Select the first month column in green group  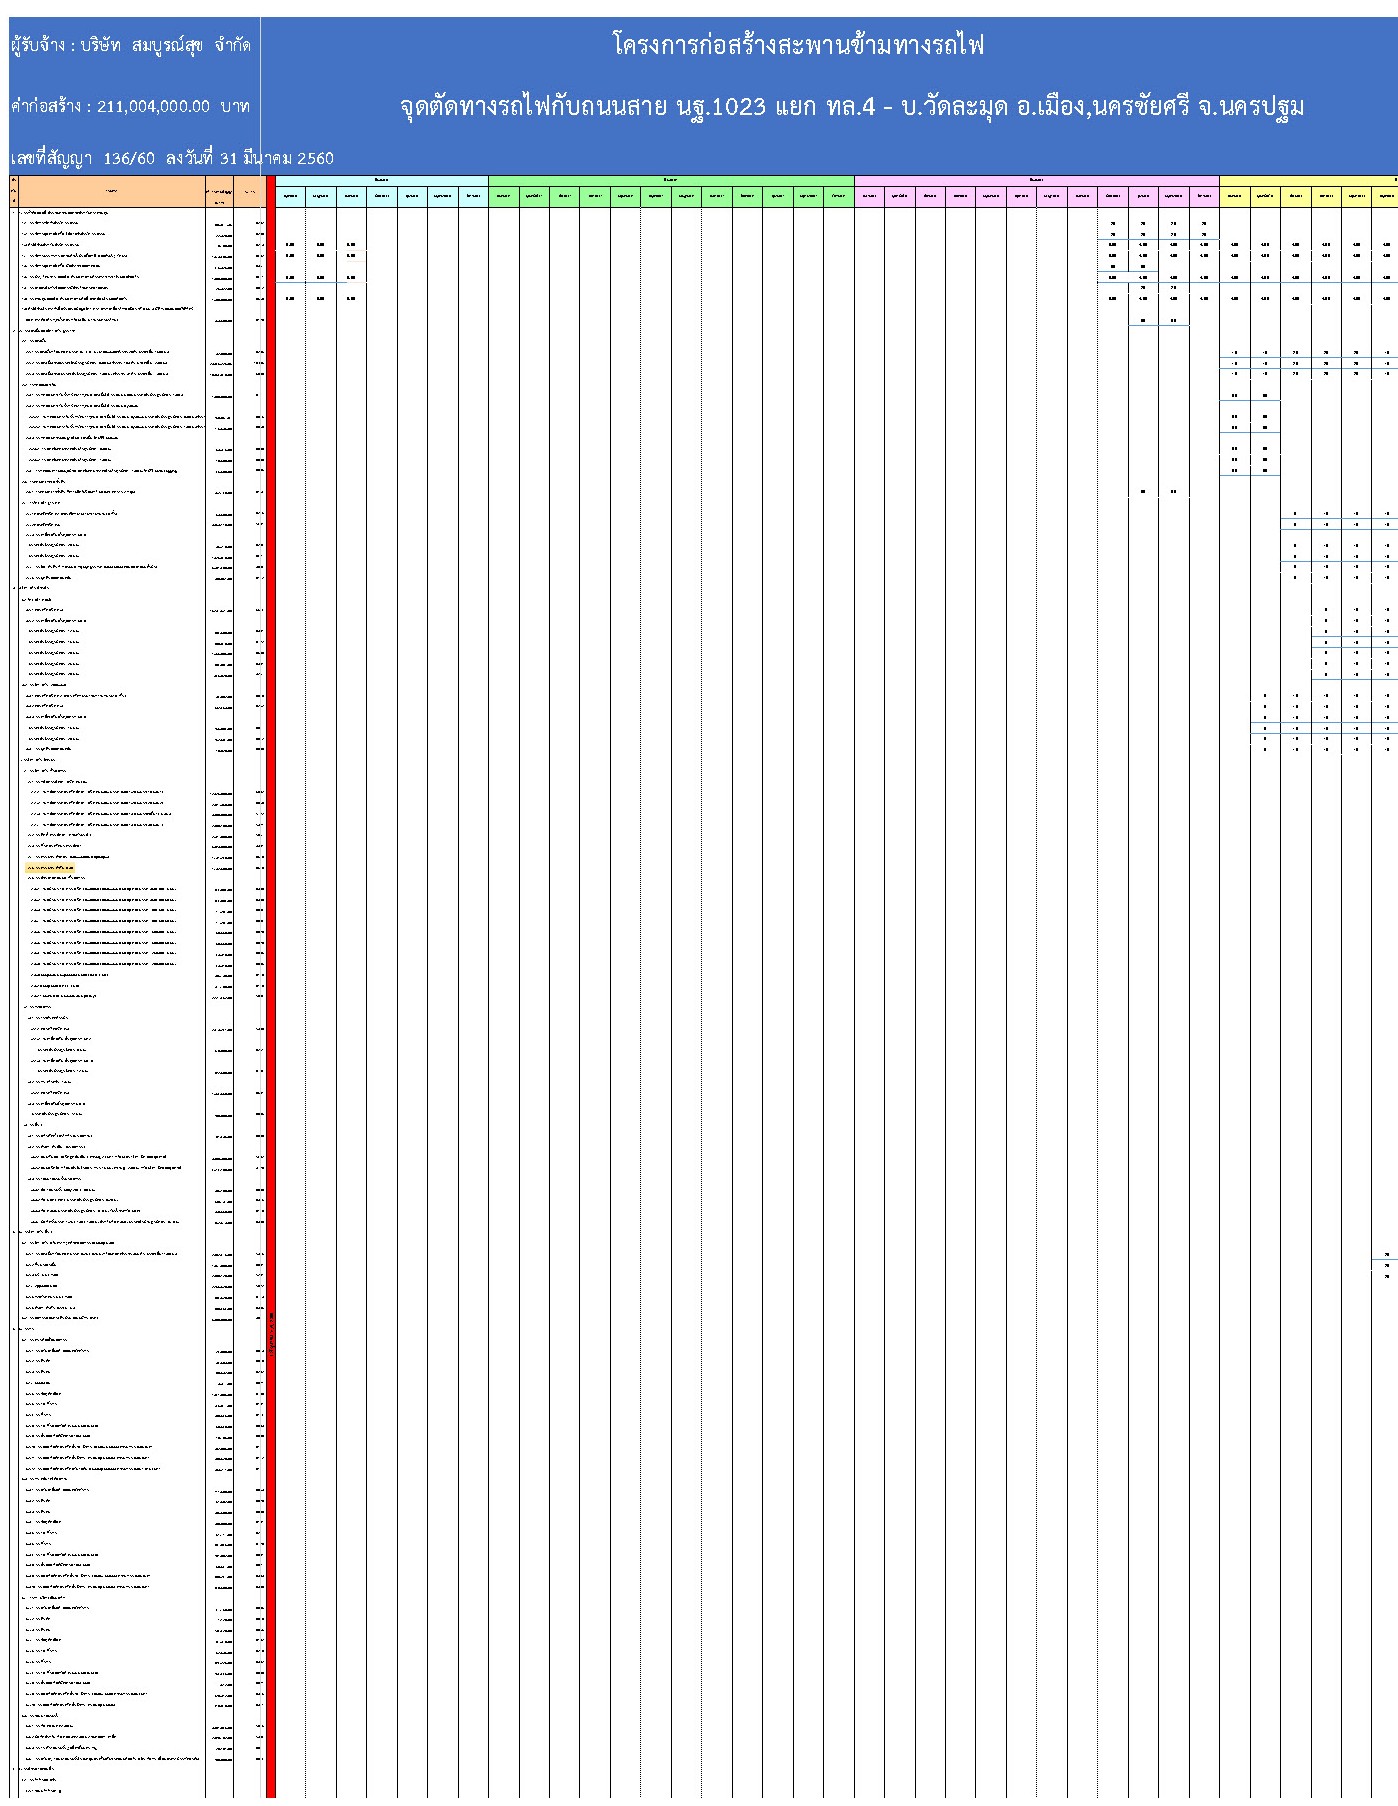coord(504,196)
